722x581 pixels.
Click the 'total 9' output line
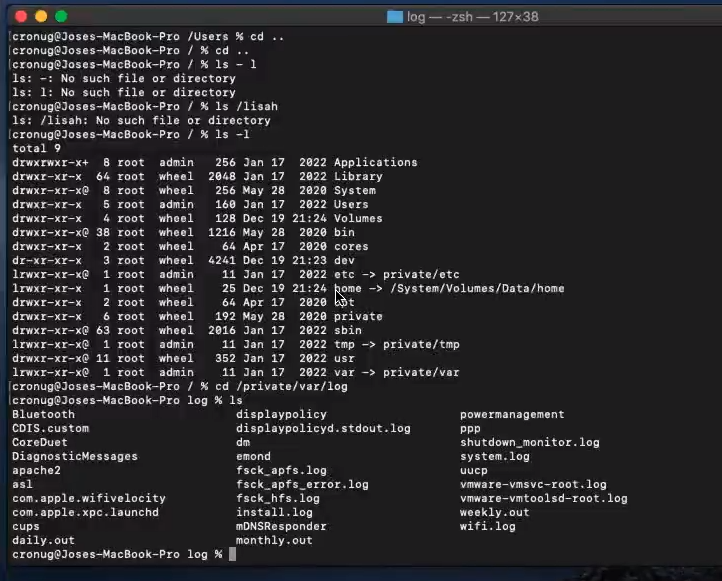(x=36, y=148)
